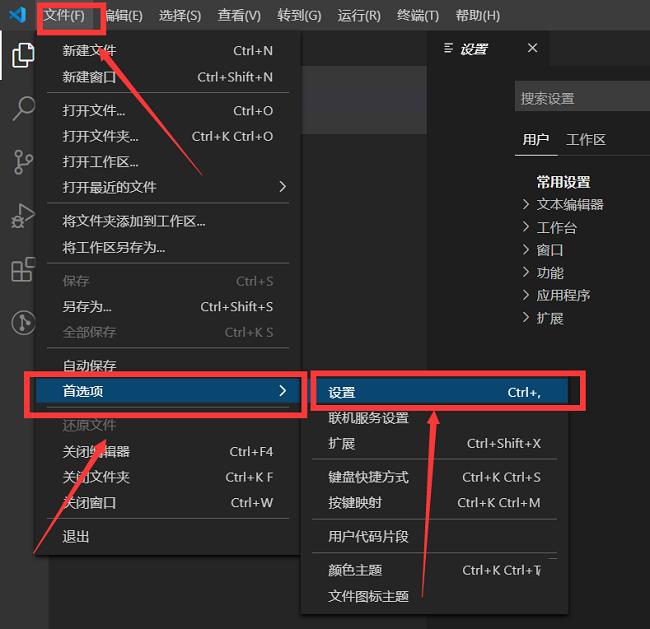Expand the 文本编辑器 settings category
The height and width of the screenshot is (629, 650).
(x=569, y=204)
